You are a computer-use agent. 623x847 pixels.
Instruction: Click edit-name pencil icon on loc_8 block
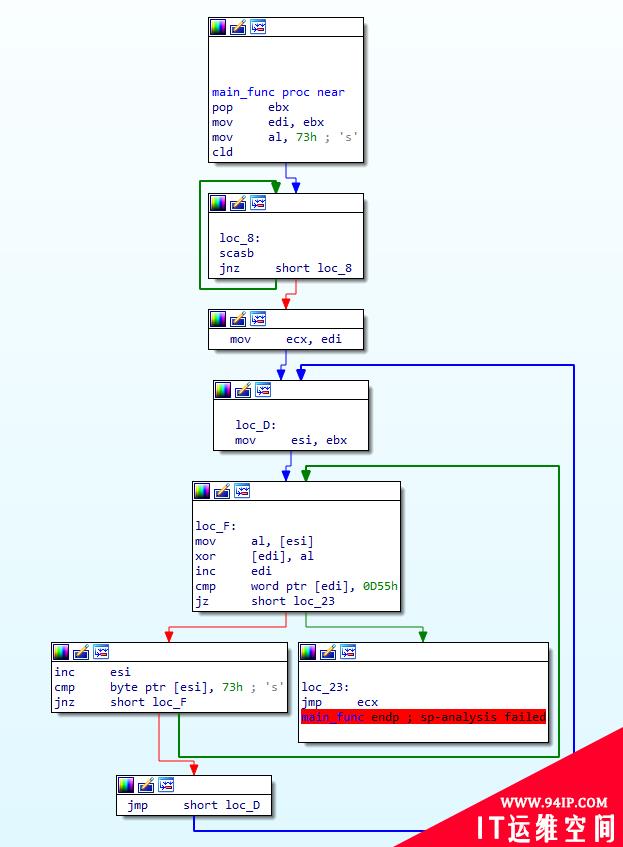(238, 203)
